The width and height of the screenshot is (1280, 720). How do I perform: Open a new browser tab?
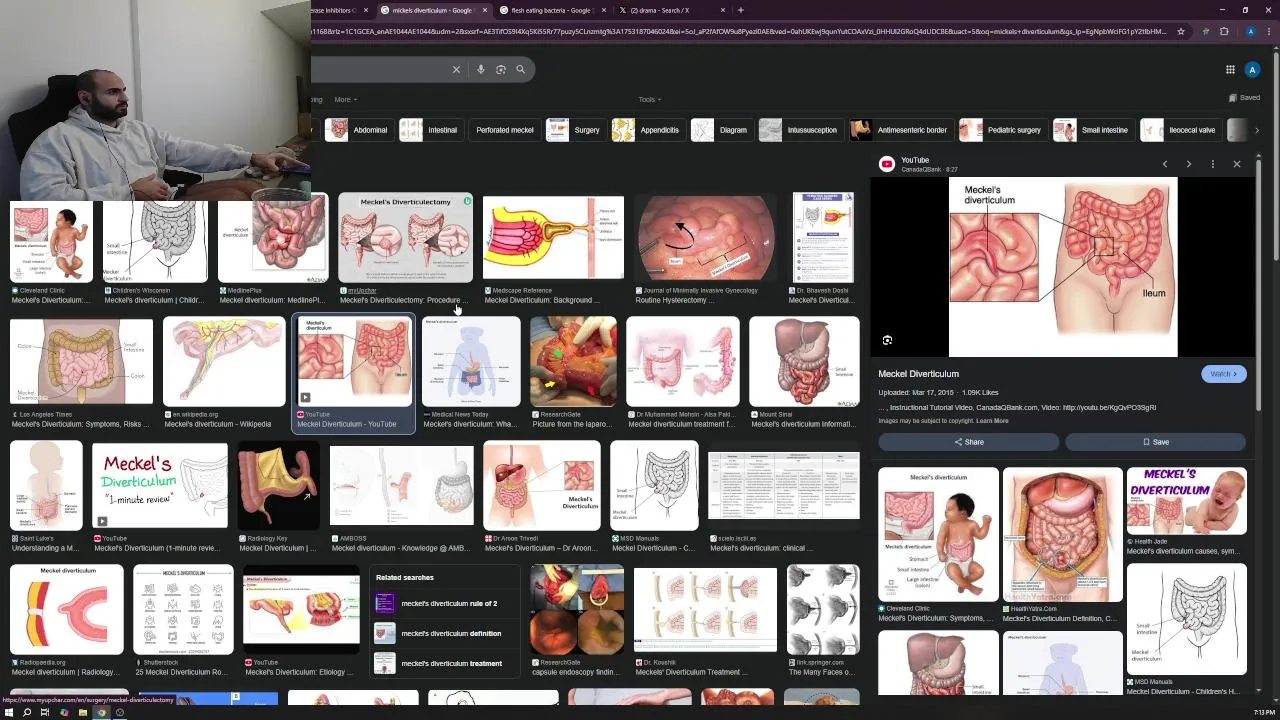click(741, 10)
